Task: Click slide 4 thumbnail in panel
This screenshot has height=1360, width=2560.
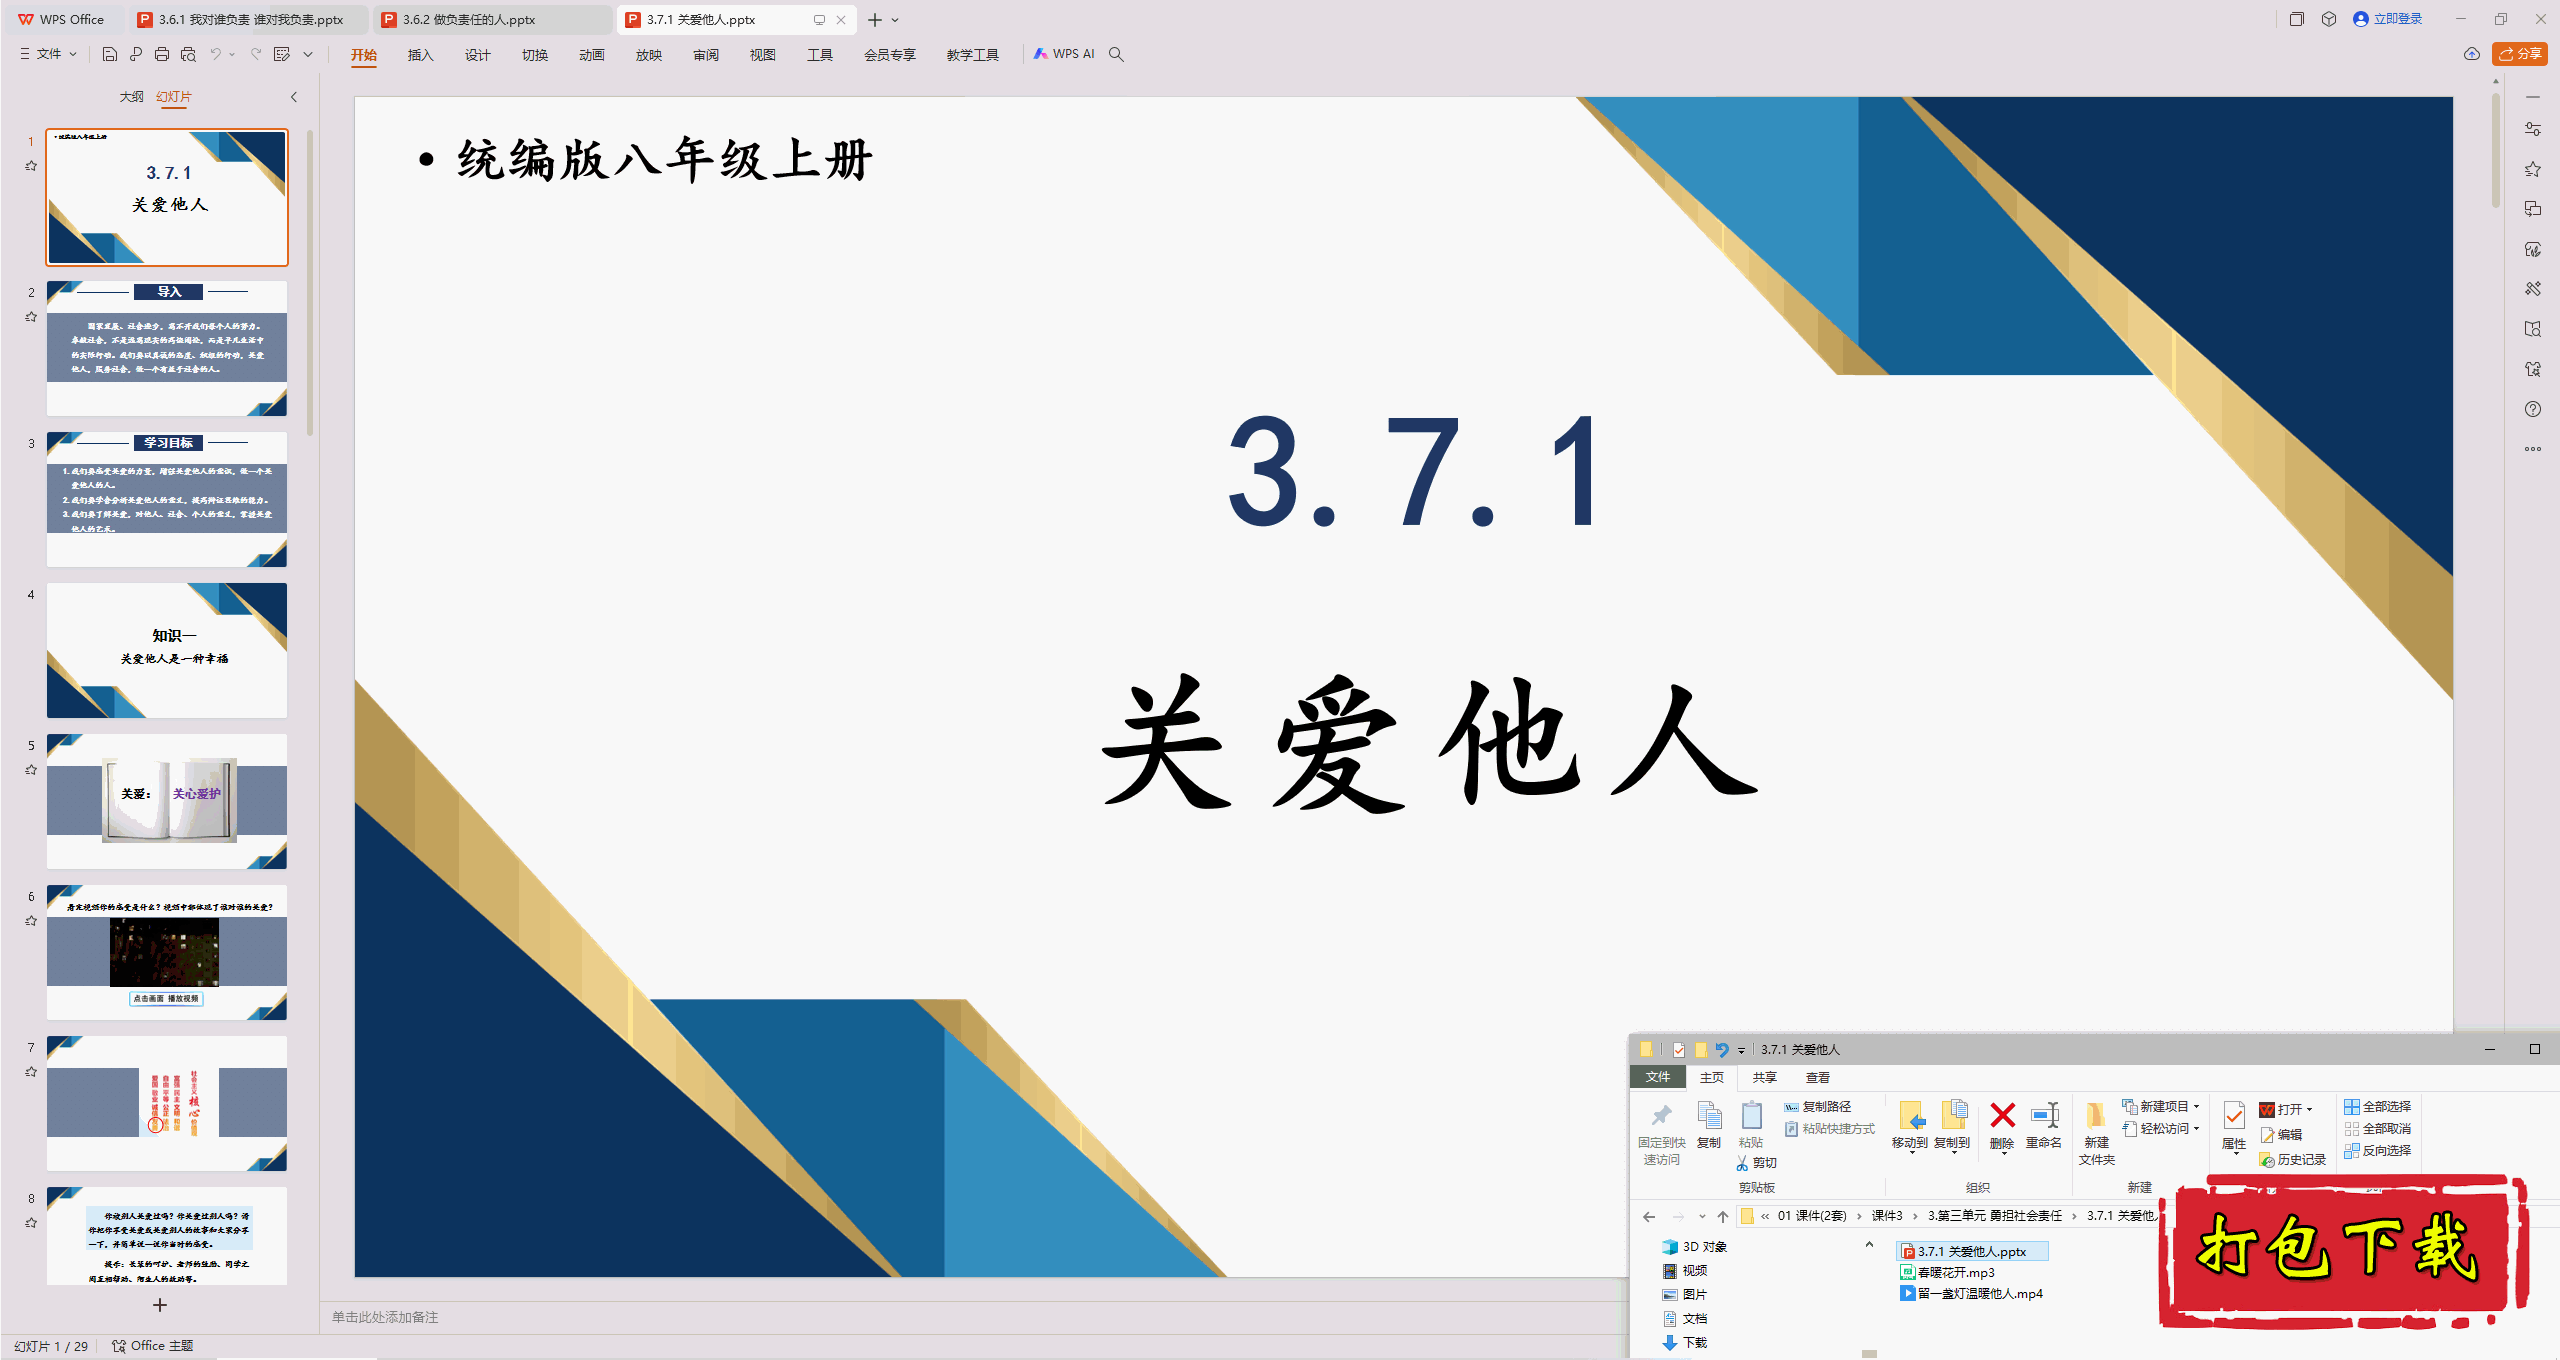Action: (164, 649)
